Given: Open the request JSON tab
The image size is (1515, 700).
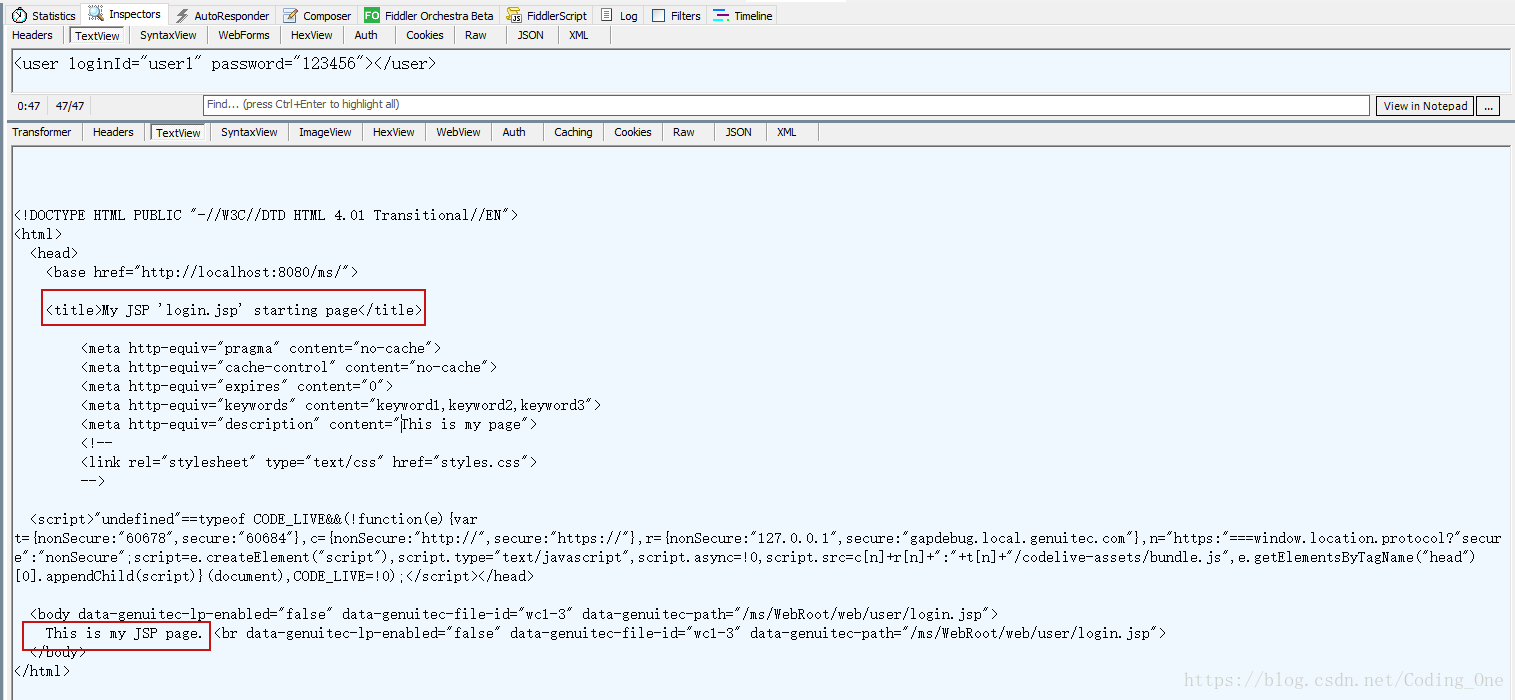Looking at the screenshot, I should point(531,35).
